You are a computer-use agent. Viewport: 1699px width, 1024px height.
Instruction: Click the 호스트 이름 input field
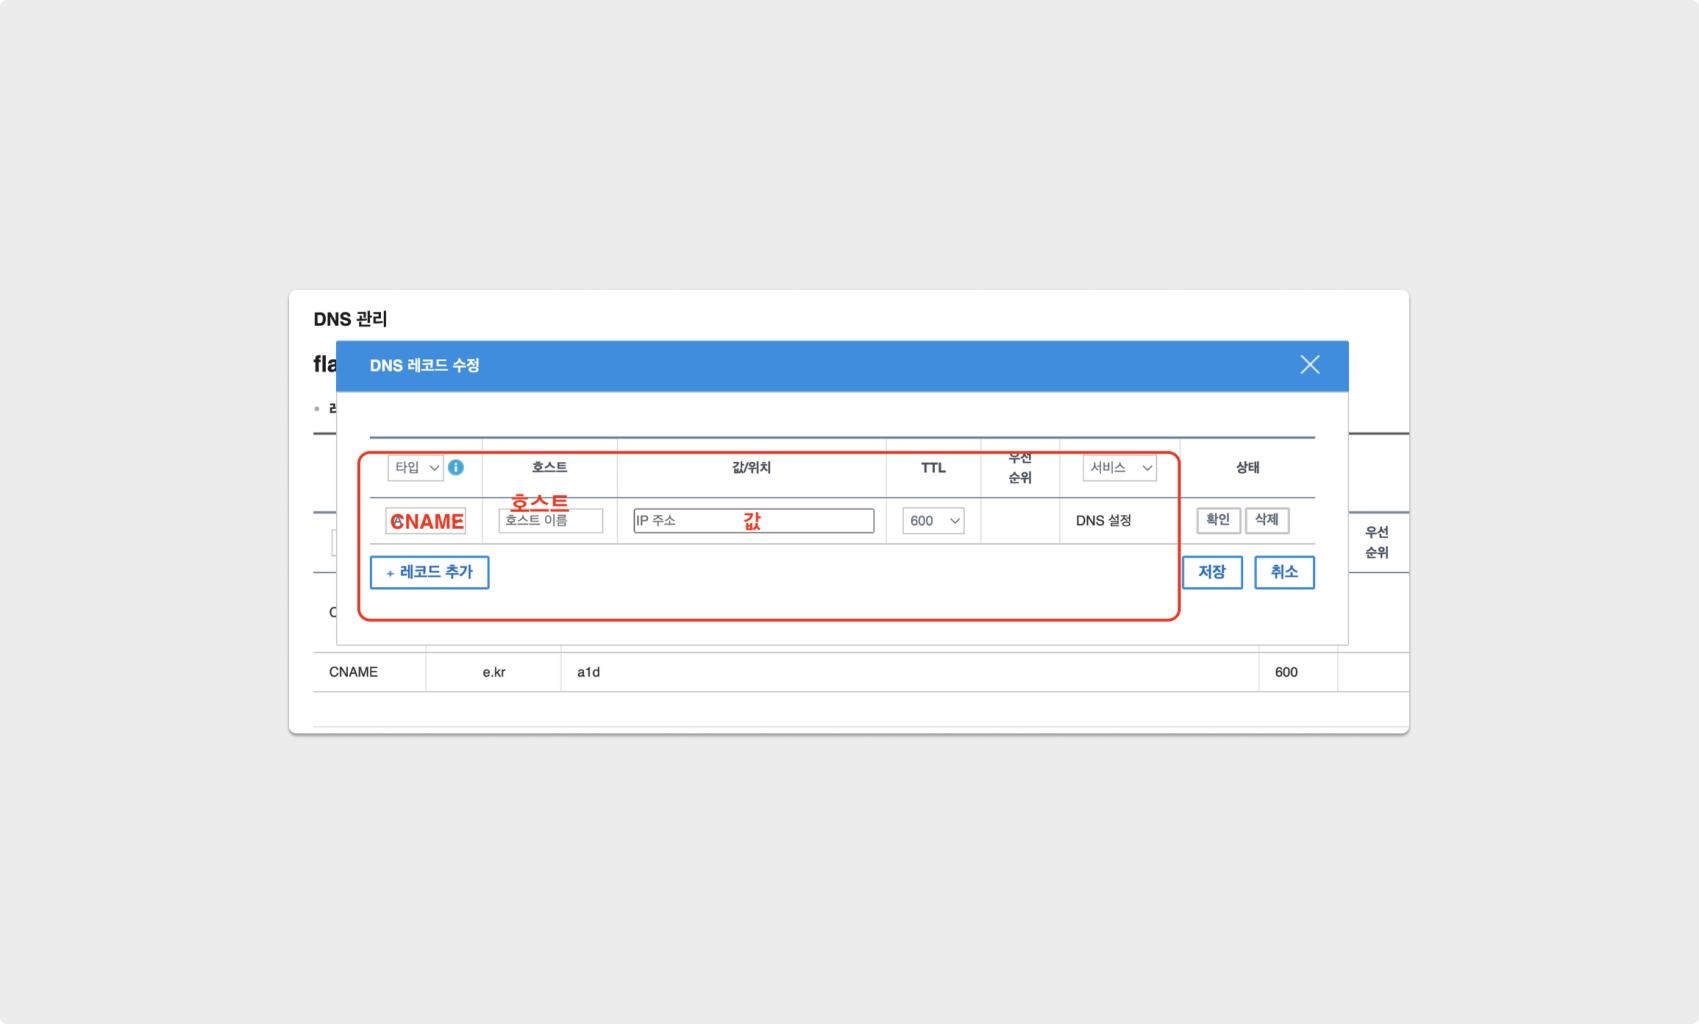pyautogui.click(x=550, y=521)
